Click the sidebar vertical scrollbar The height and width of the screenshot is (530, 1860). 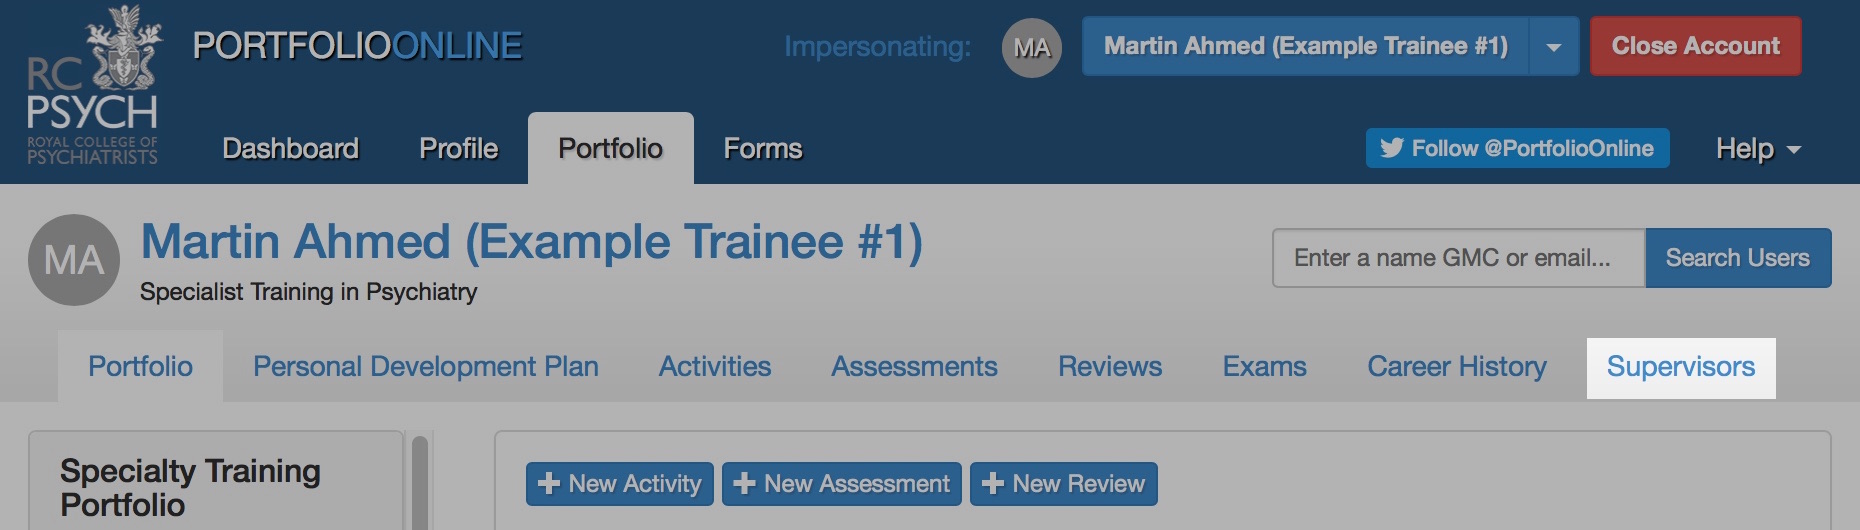coord(420,482)
